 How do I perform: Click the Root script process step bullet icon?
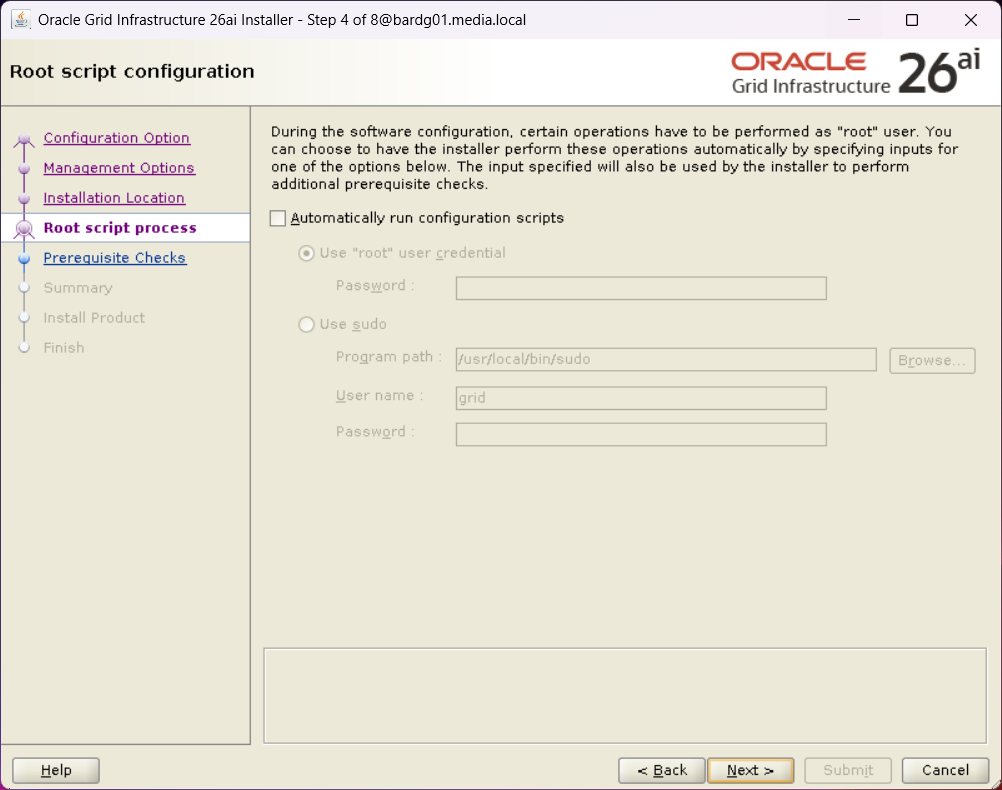tap(24, 228)
